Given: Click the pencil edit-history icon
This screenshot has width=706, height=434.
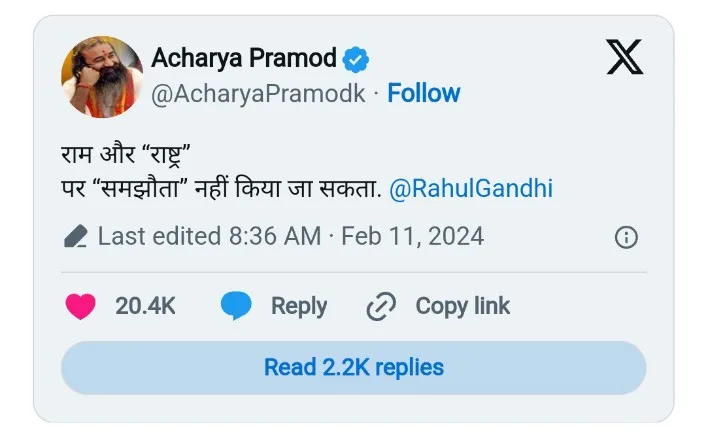Looking at the screenshot, I should [75, 237].
